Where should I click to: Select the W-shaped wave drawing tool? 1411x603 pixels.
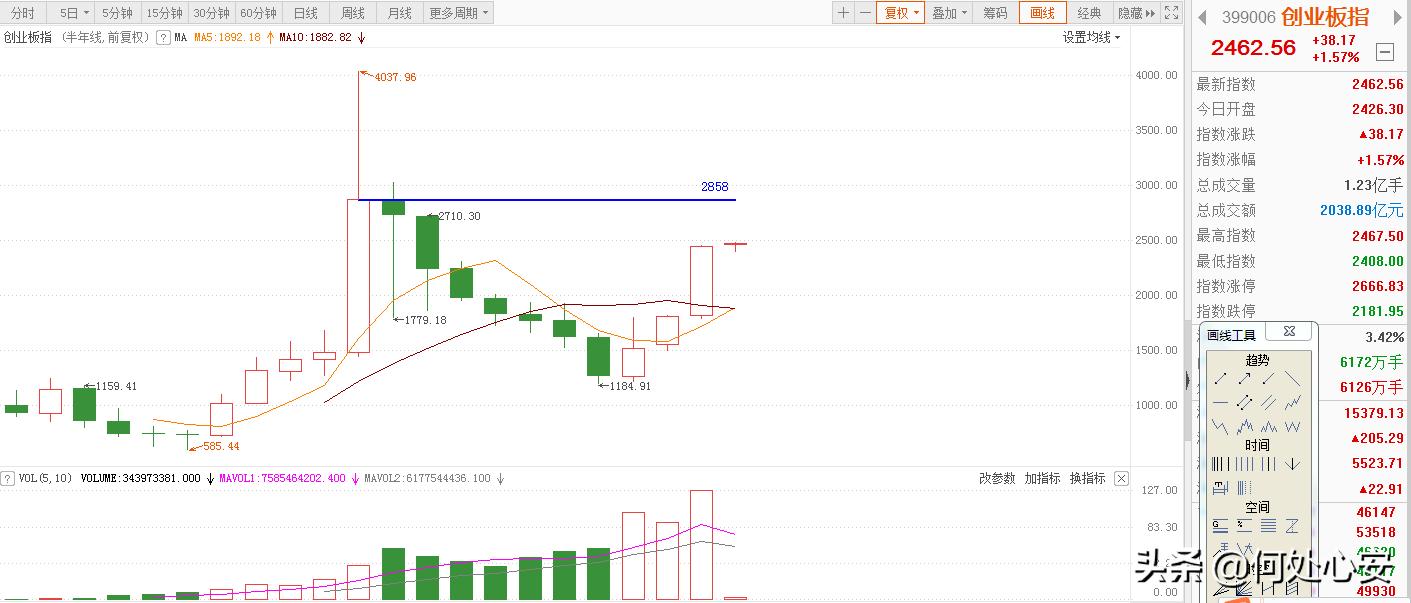click(1293, 425)
